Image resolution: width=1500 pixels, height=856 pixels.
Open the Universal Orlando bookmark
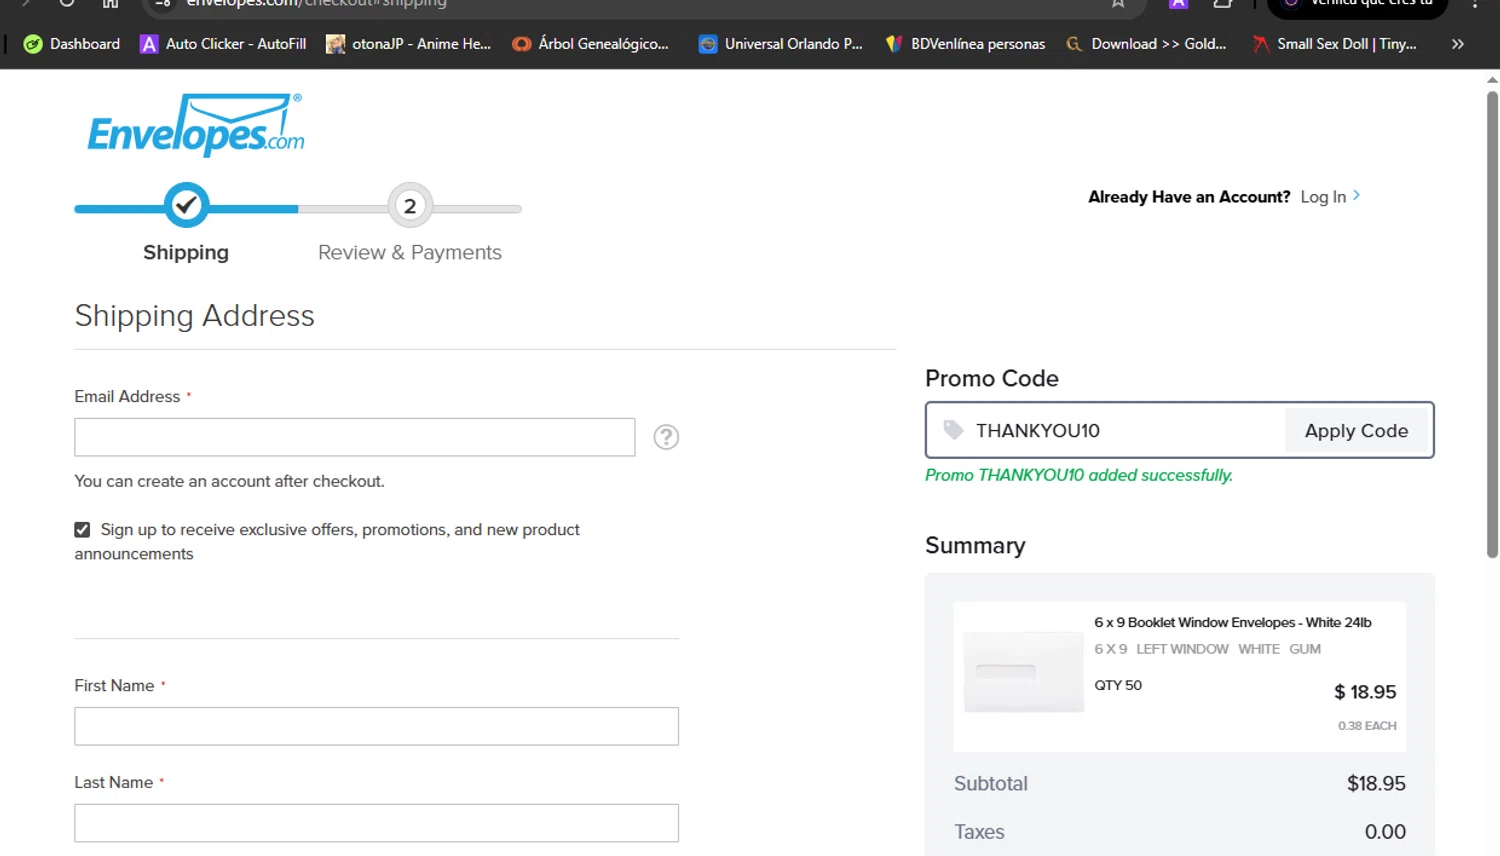(x=780, y=44)
